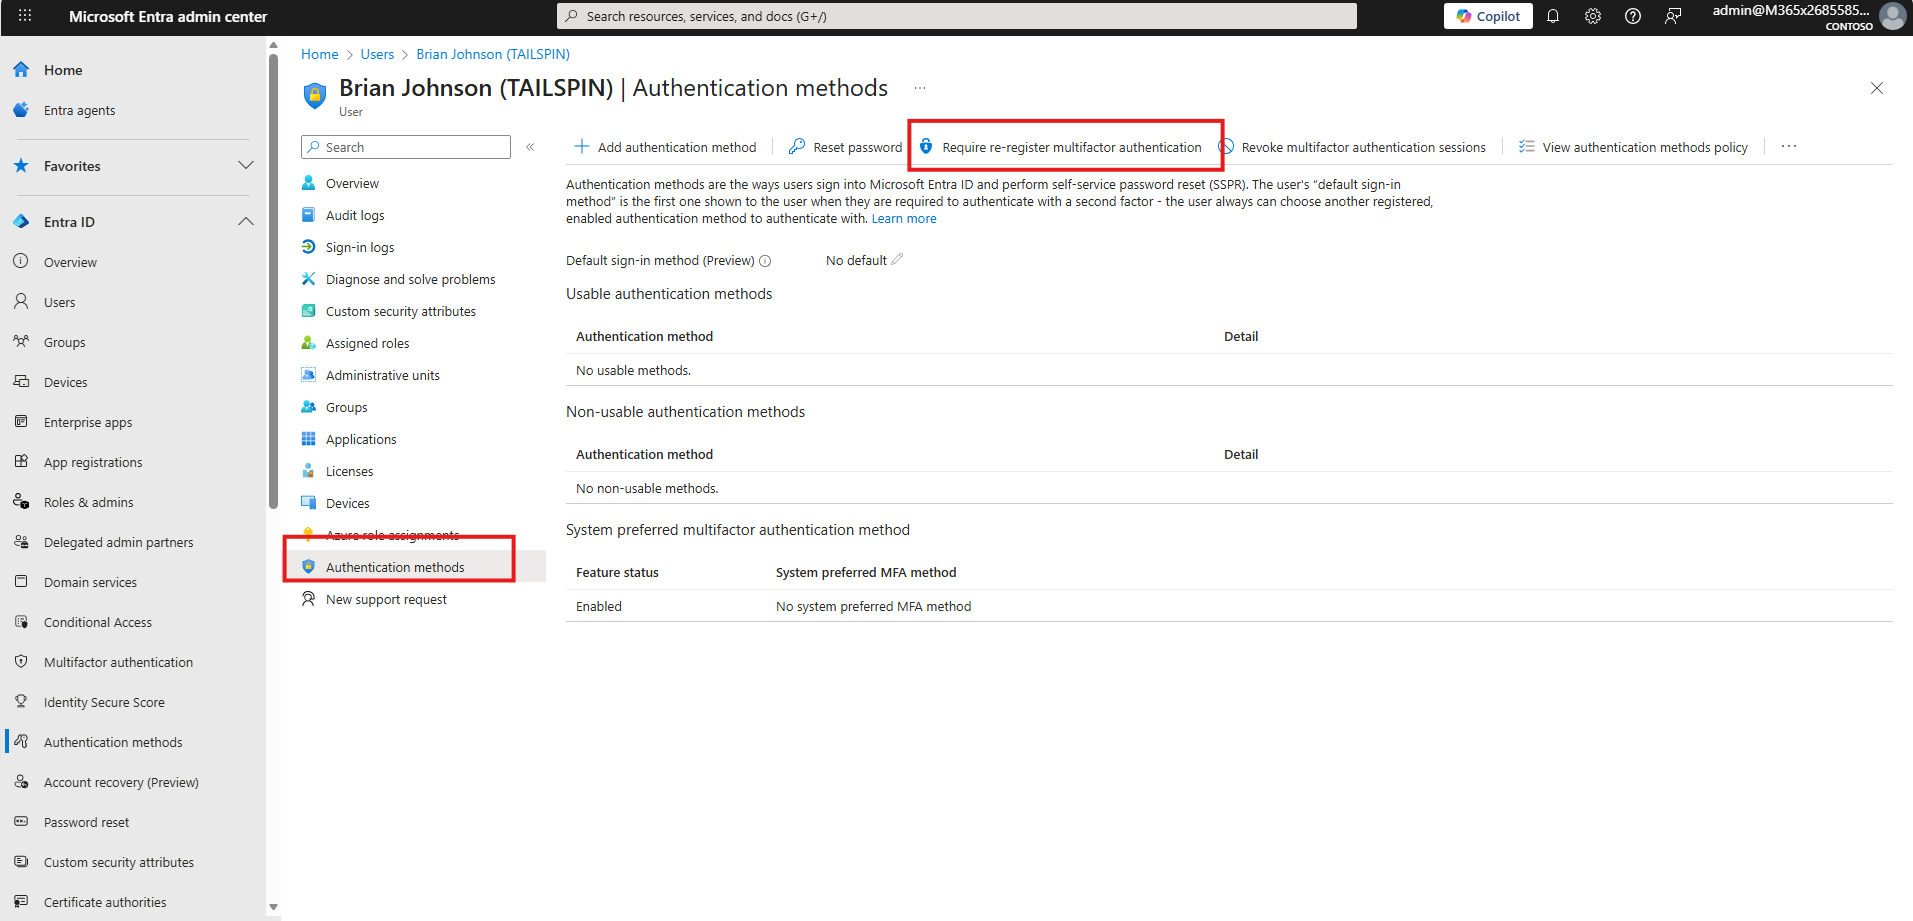
Task: Open the app launcher waffle icon
Action: coord(25,16)
